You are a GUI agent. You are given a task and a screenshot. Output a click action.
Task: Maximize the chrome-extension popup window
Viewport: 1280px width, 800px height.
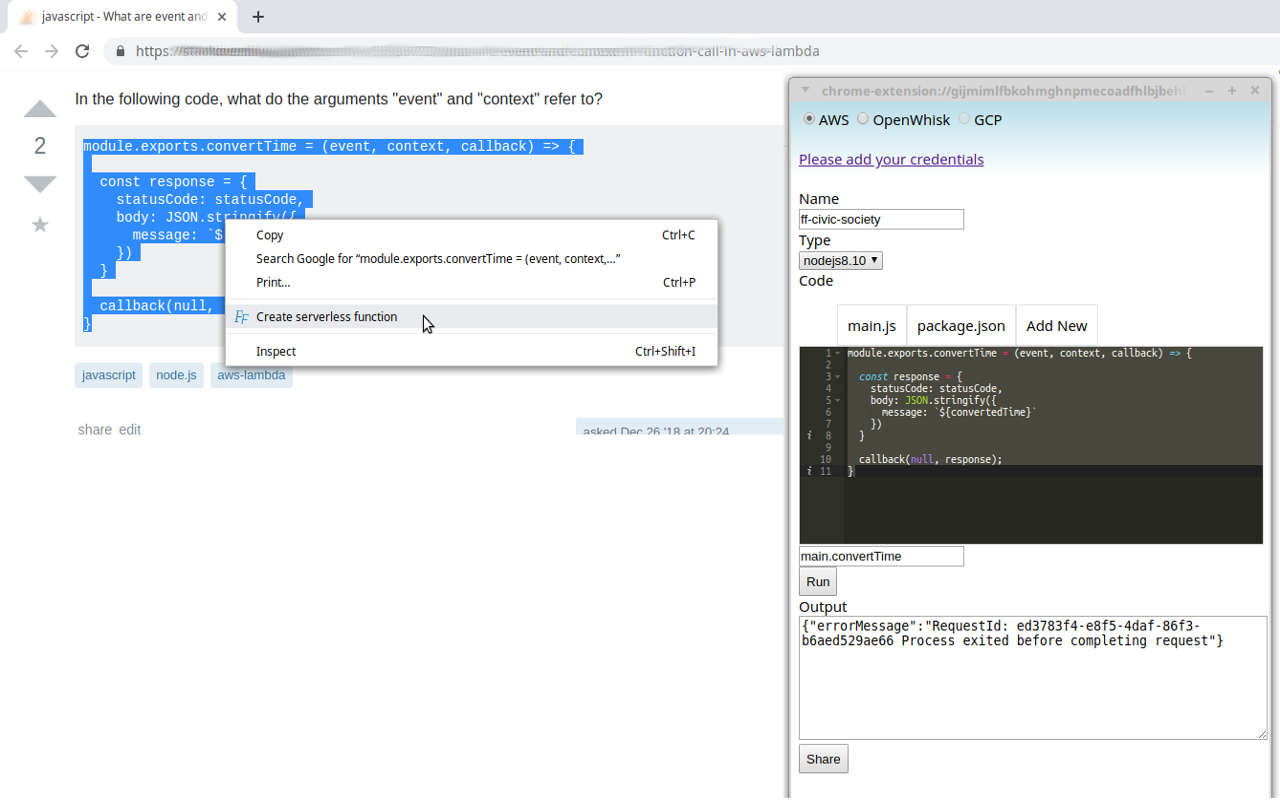1232,91
